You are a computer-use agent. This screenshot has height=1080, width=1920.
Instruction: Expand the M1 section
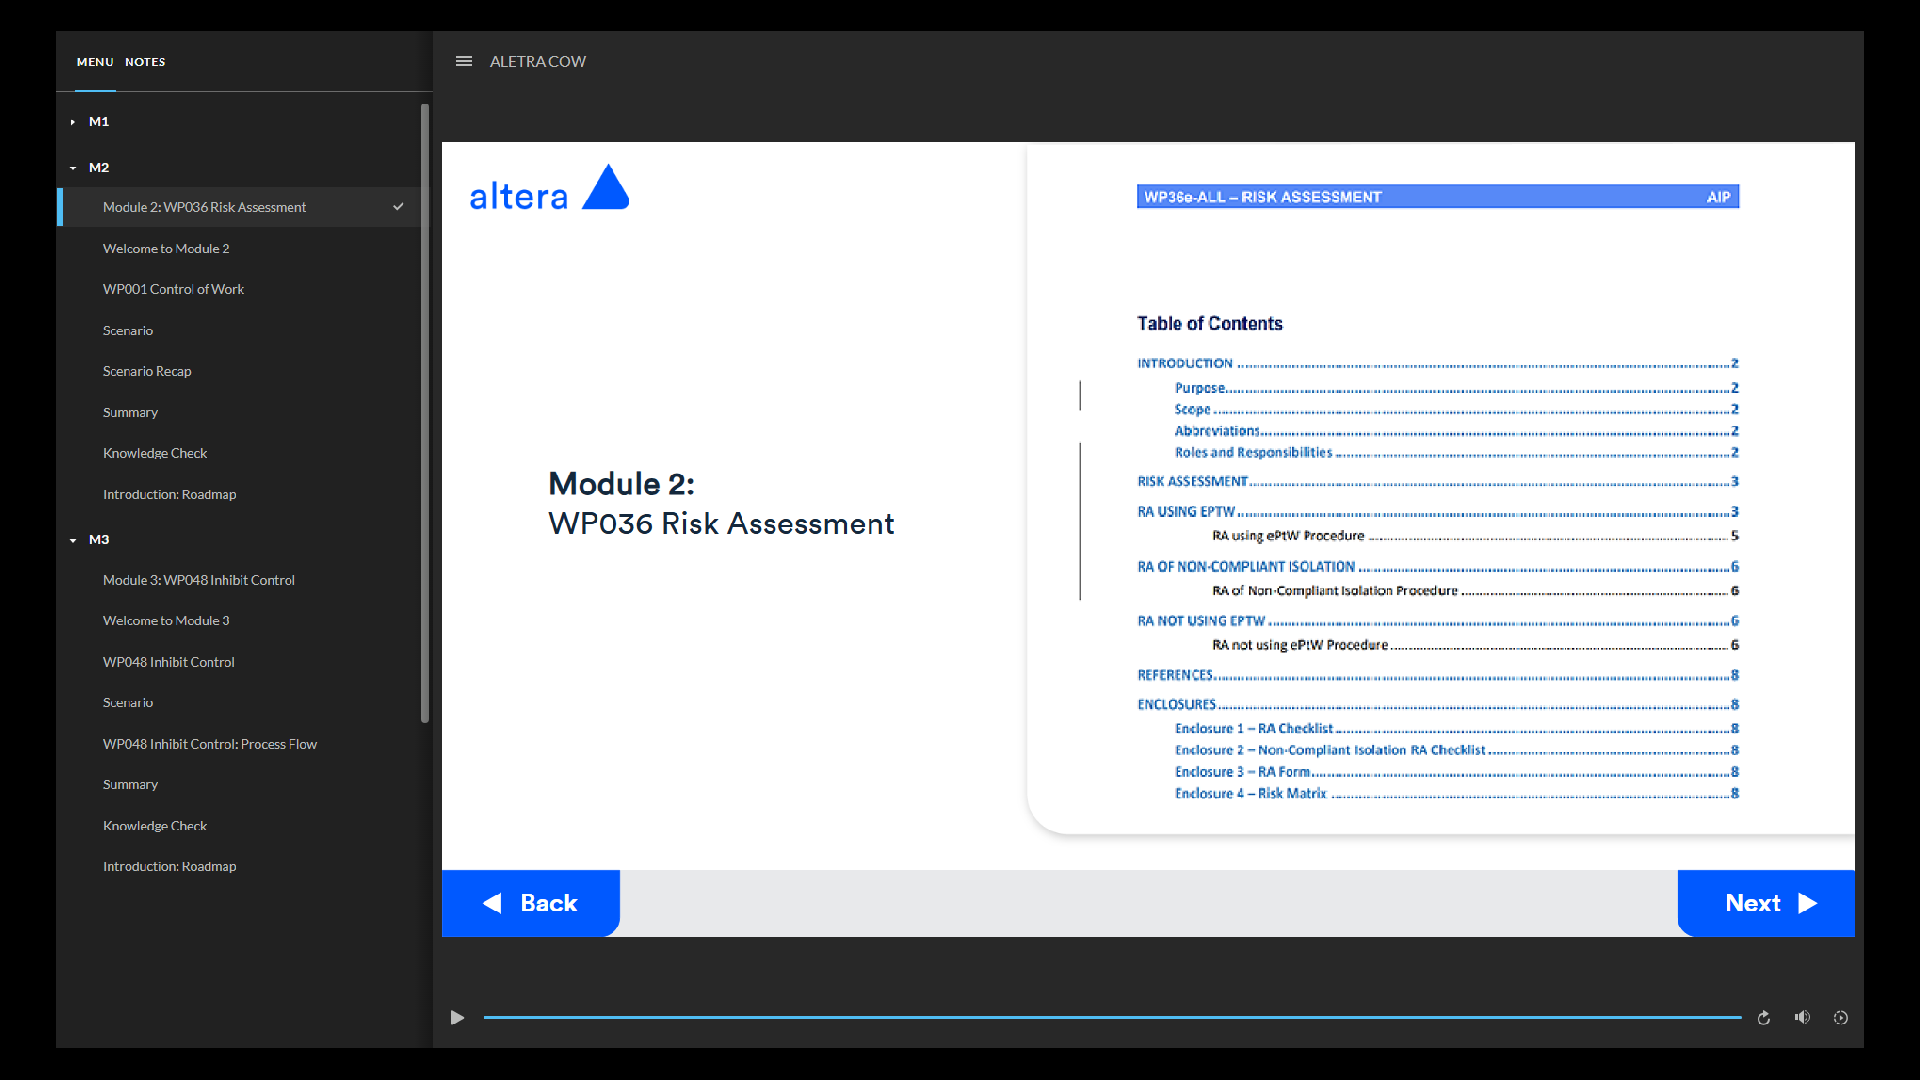coord(73,122)
